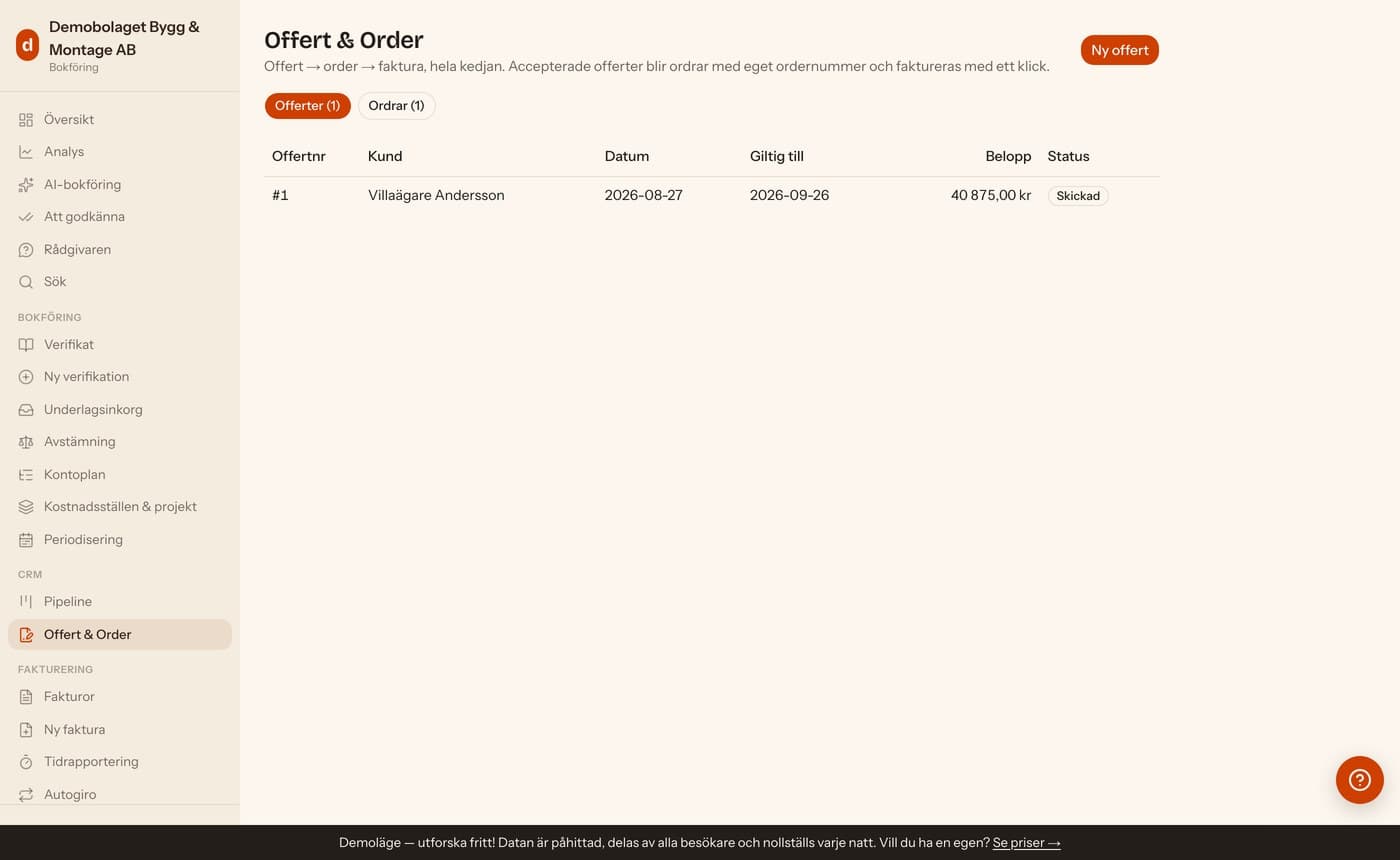
Task: Click the Analys chart icon
Action: [x=26, y=152]
